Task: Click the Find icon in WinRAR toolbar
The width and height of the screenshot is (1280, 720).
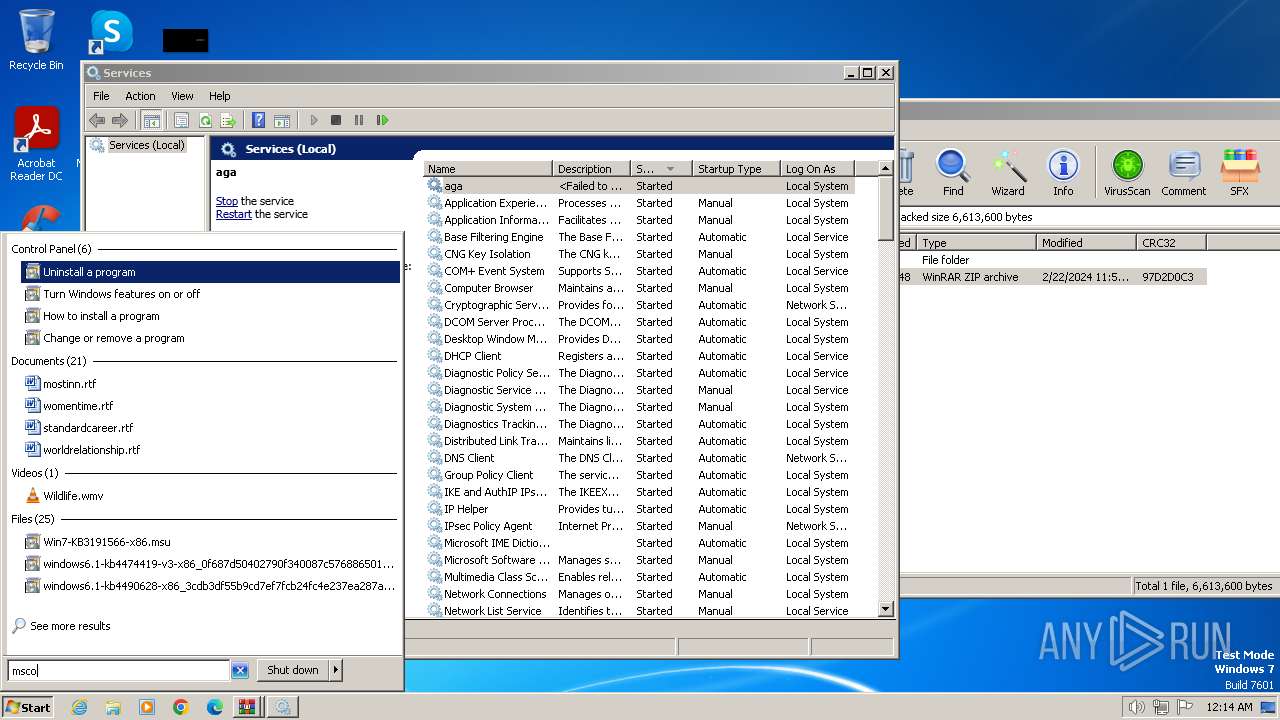Action: pyautogui.click(x=953, y=173)
